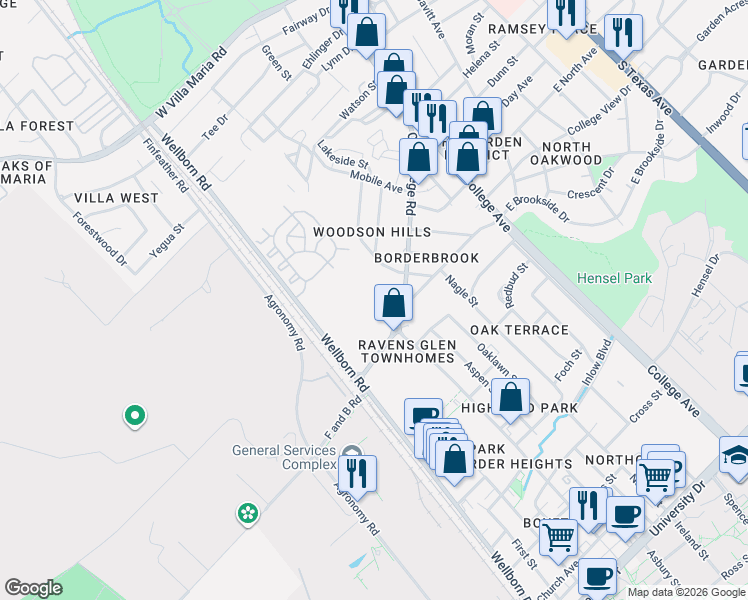
Task: Select the restaurant marker near Watson St cluster
Action: 437,122
